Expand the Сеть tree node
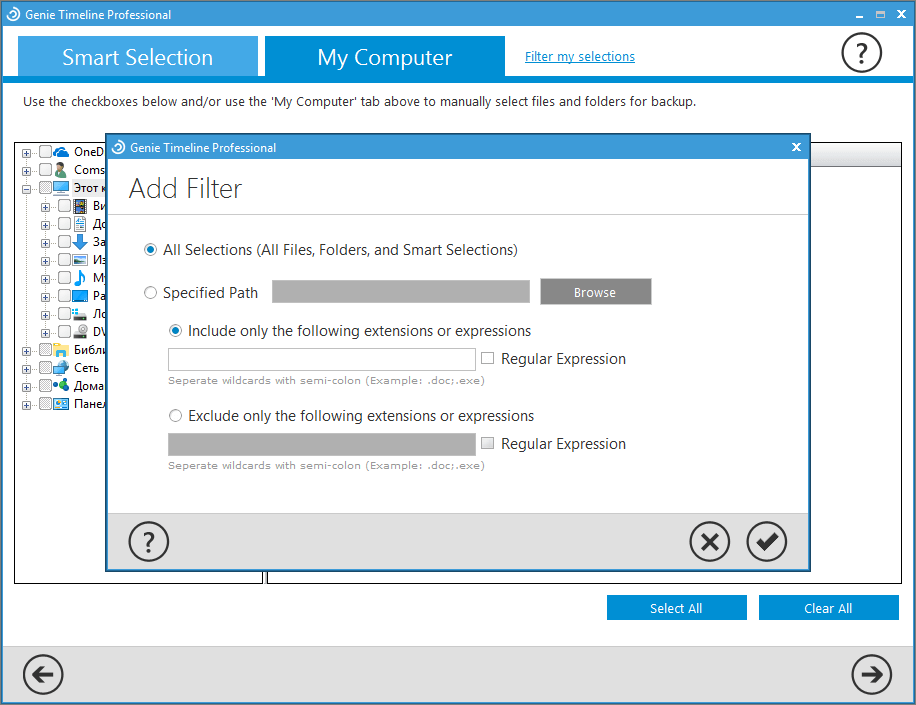This screenshot has height=705, width=916. point(26,369)
